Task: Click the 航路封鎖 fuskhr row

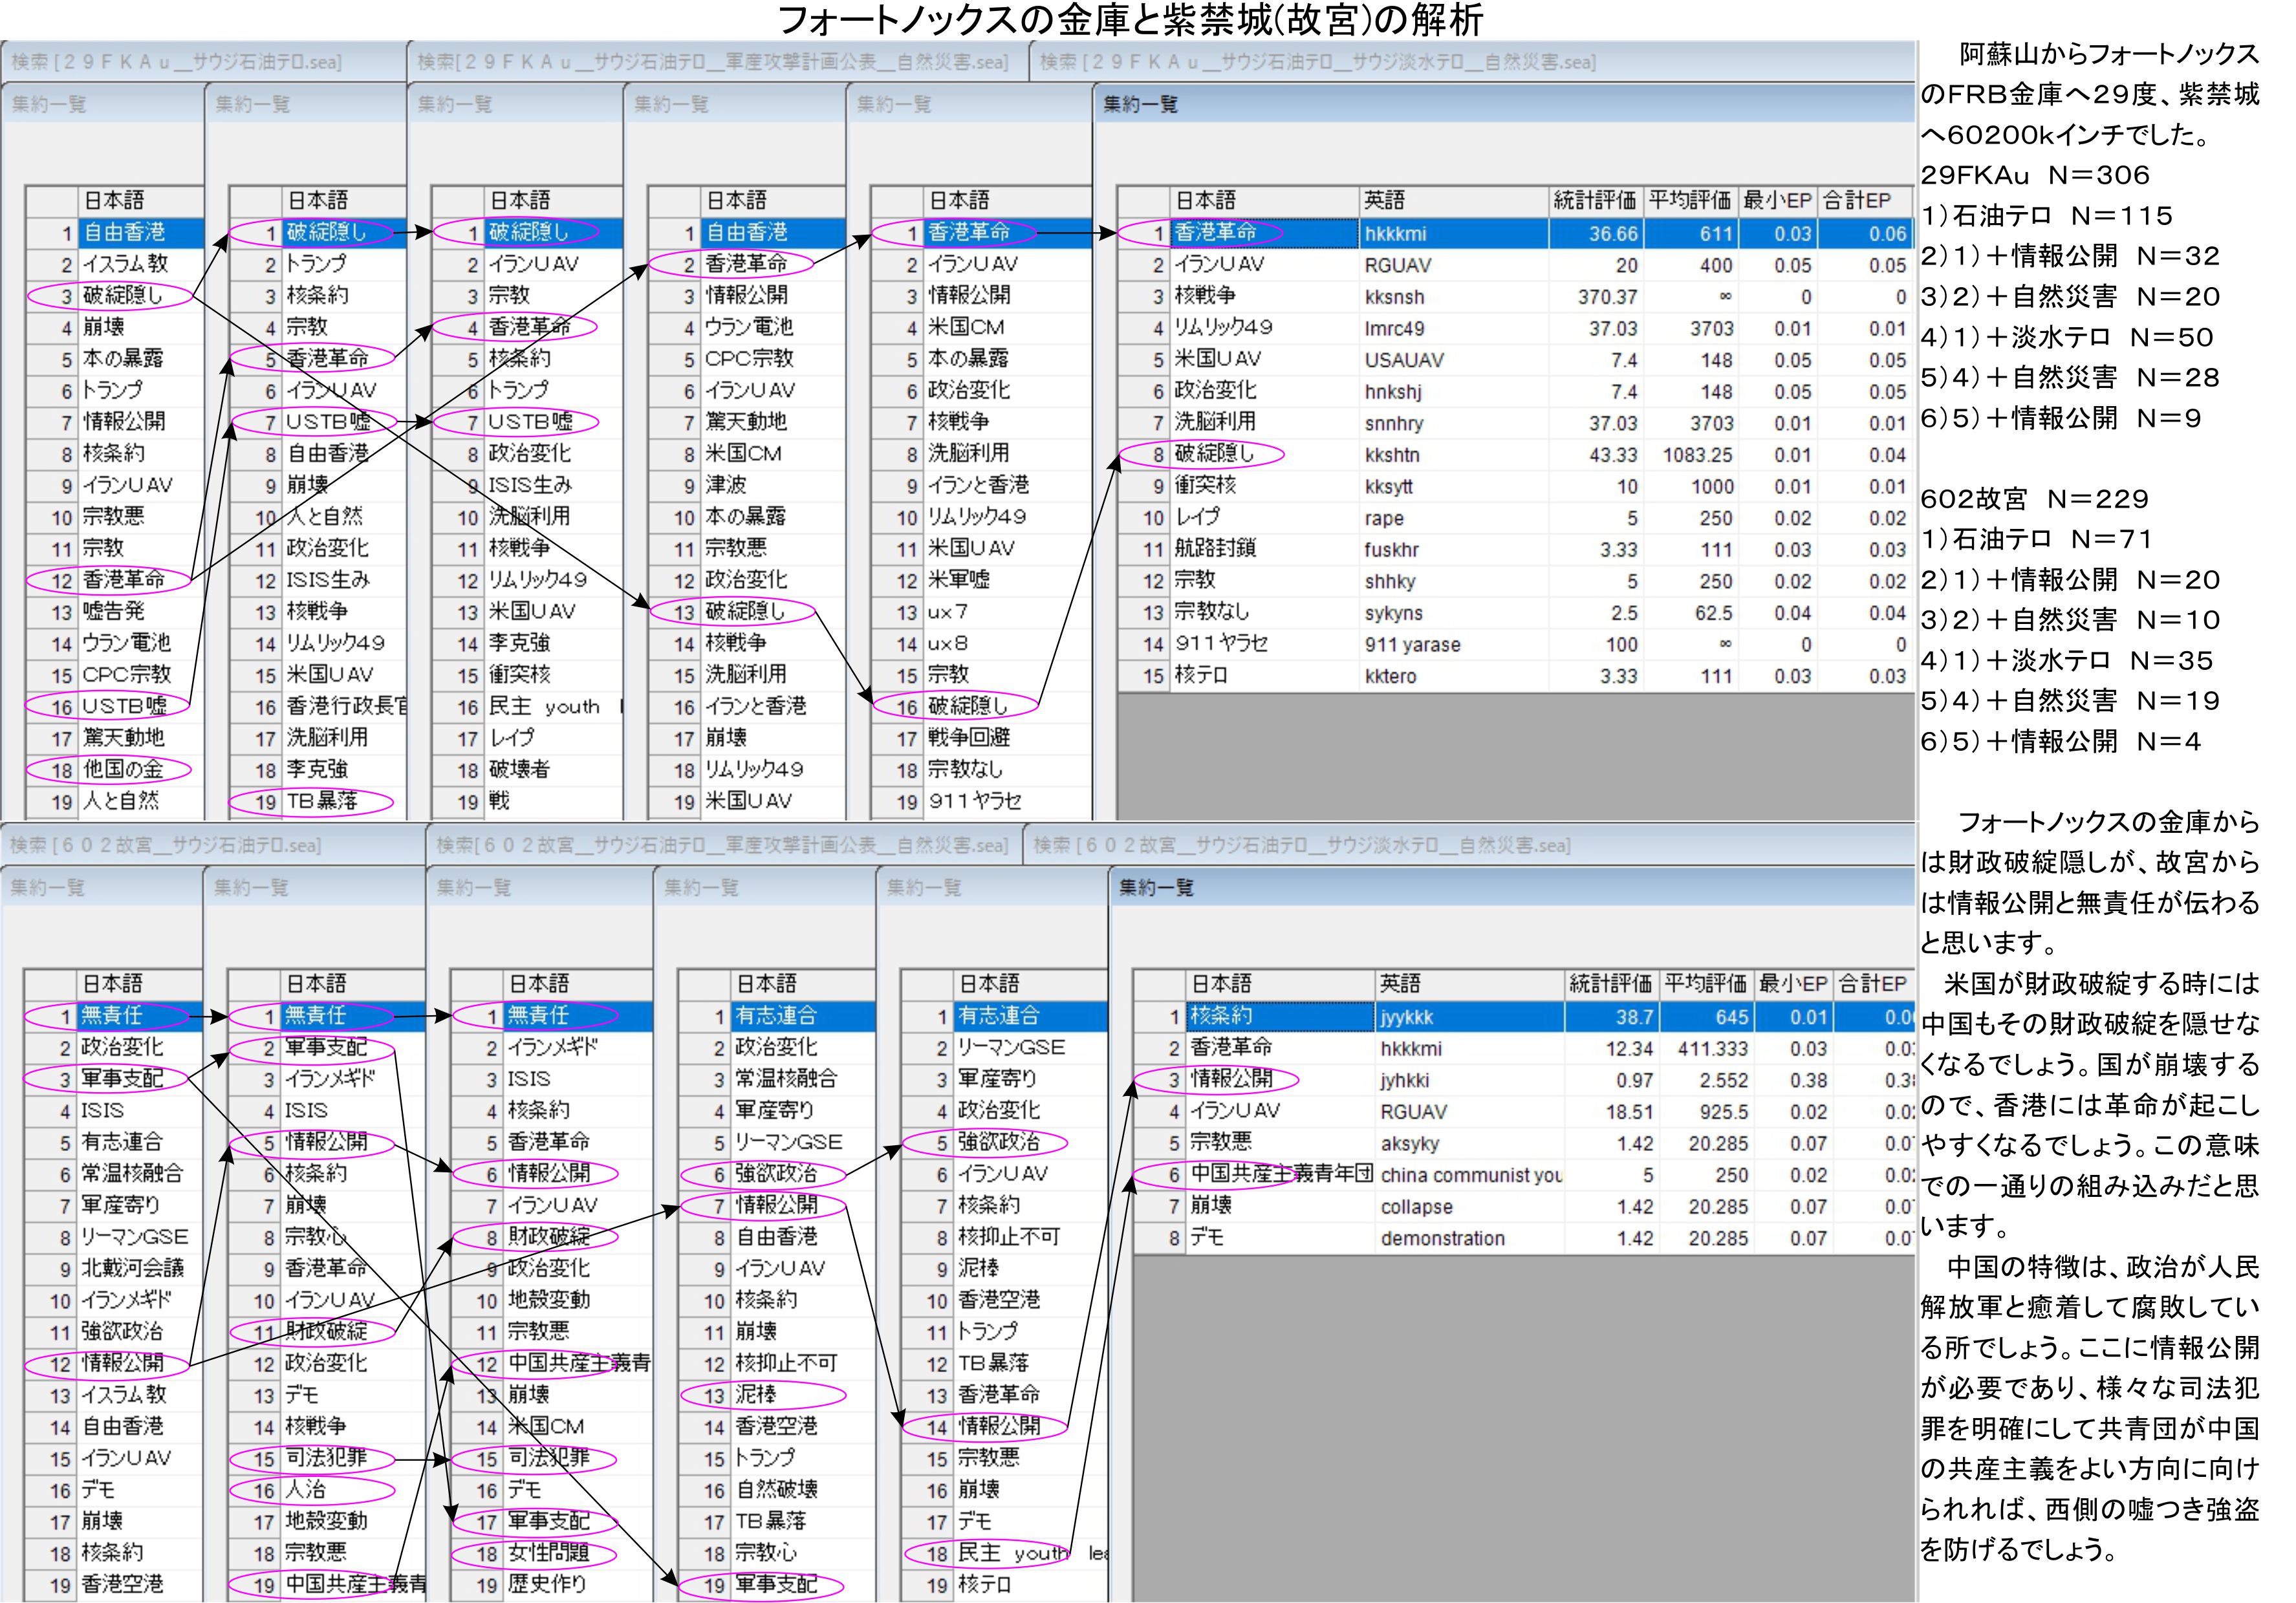Action: click(x=1215, y=549)
